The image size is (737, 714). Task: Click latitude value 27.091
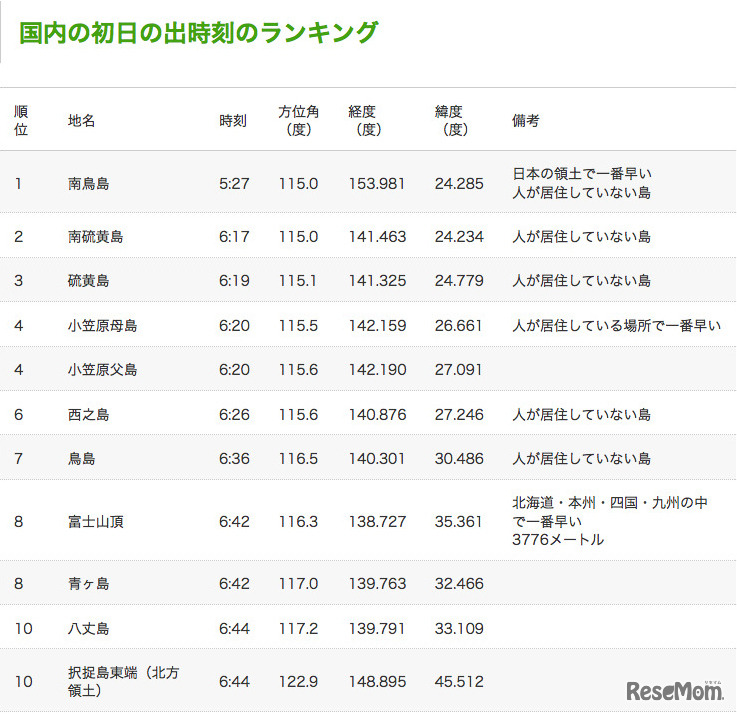pos(458,369)
